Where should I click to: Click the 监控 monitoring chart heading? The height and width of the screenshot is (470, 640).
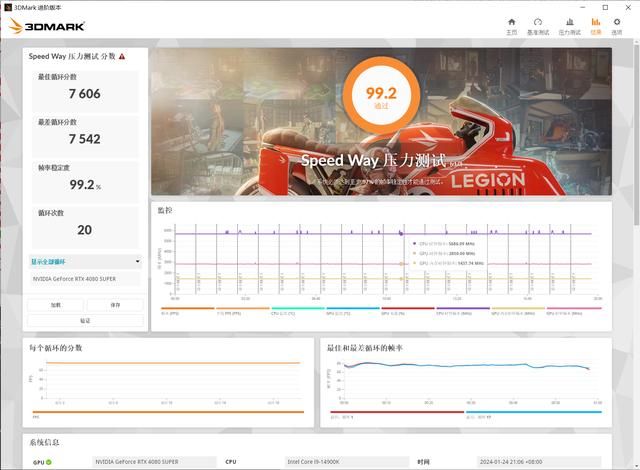[x=165, y=211]
